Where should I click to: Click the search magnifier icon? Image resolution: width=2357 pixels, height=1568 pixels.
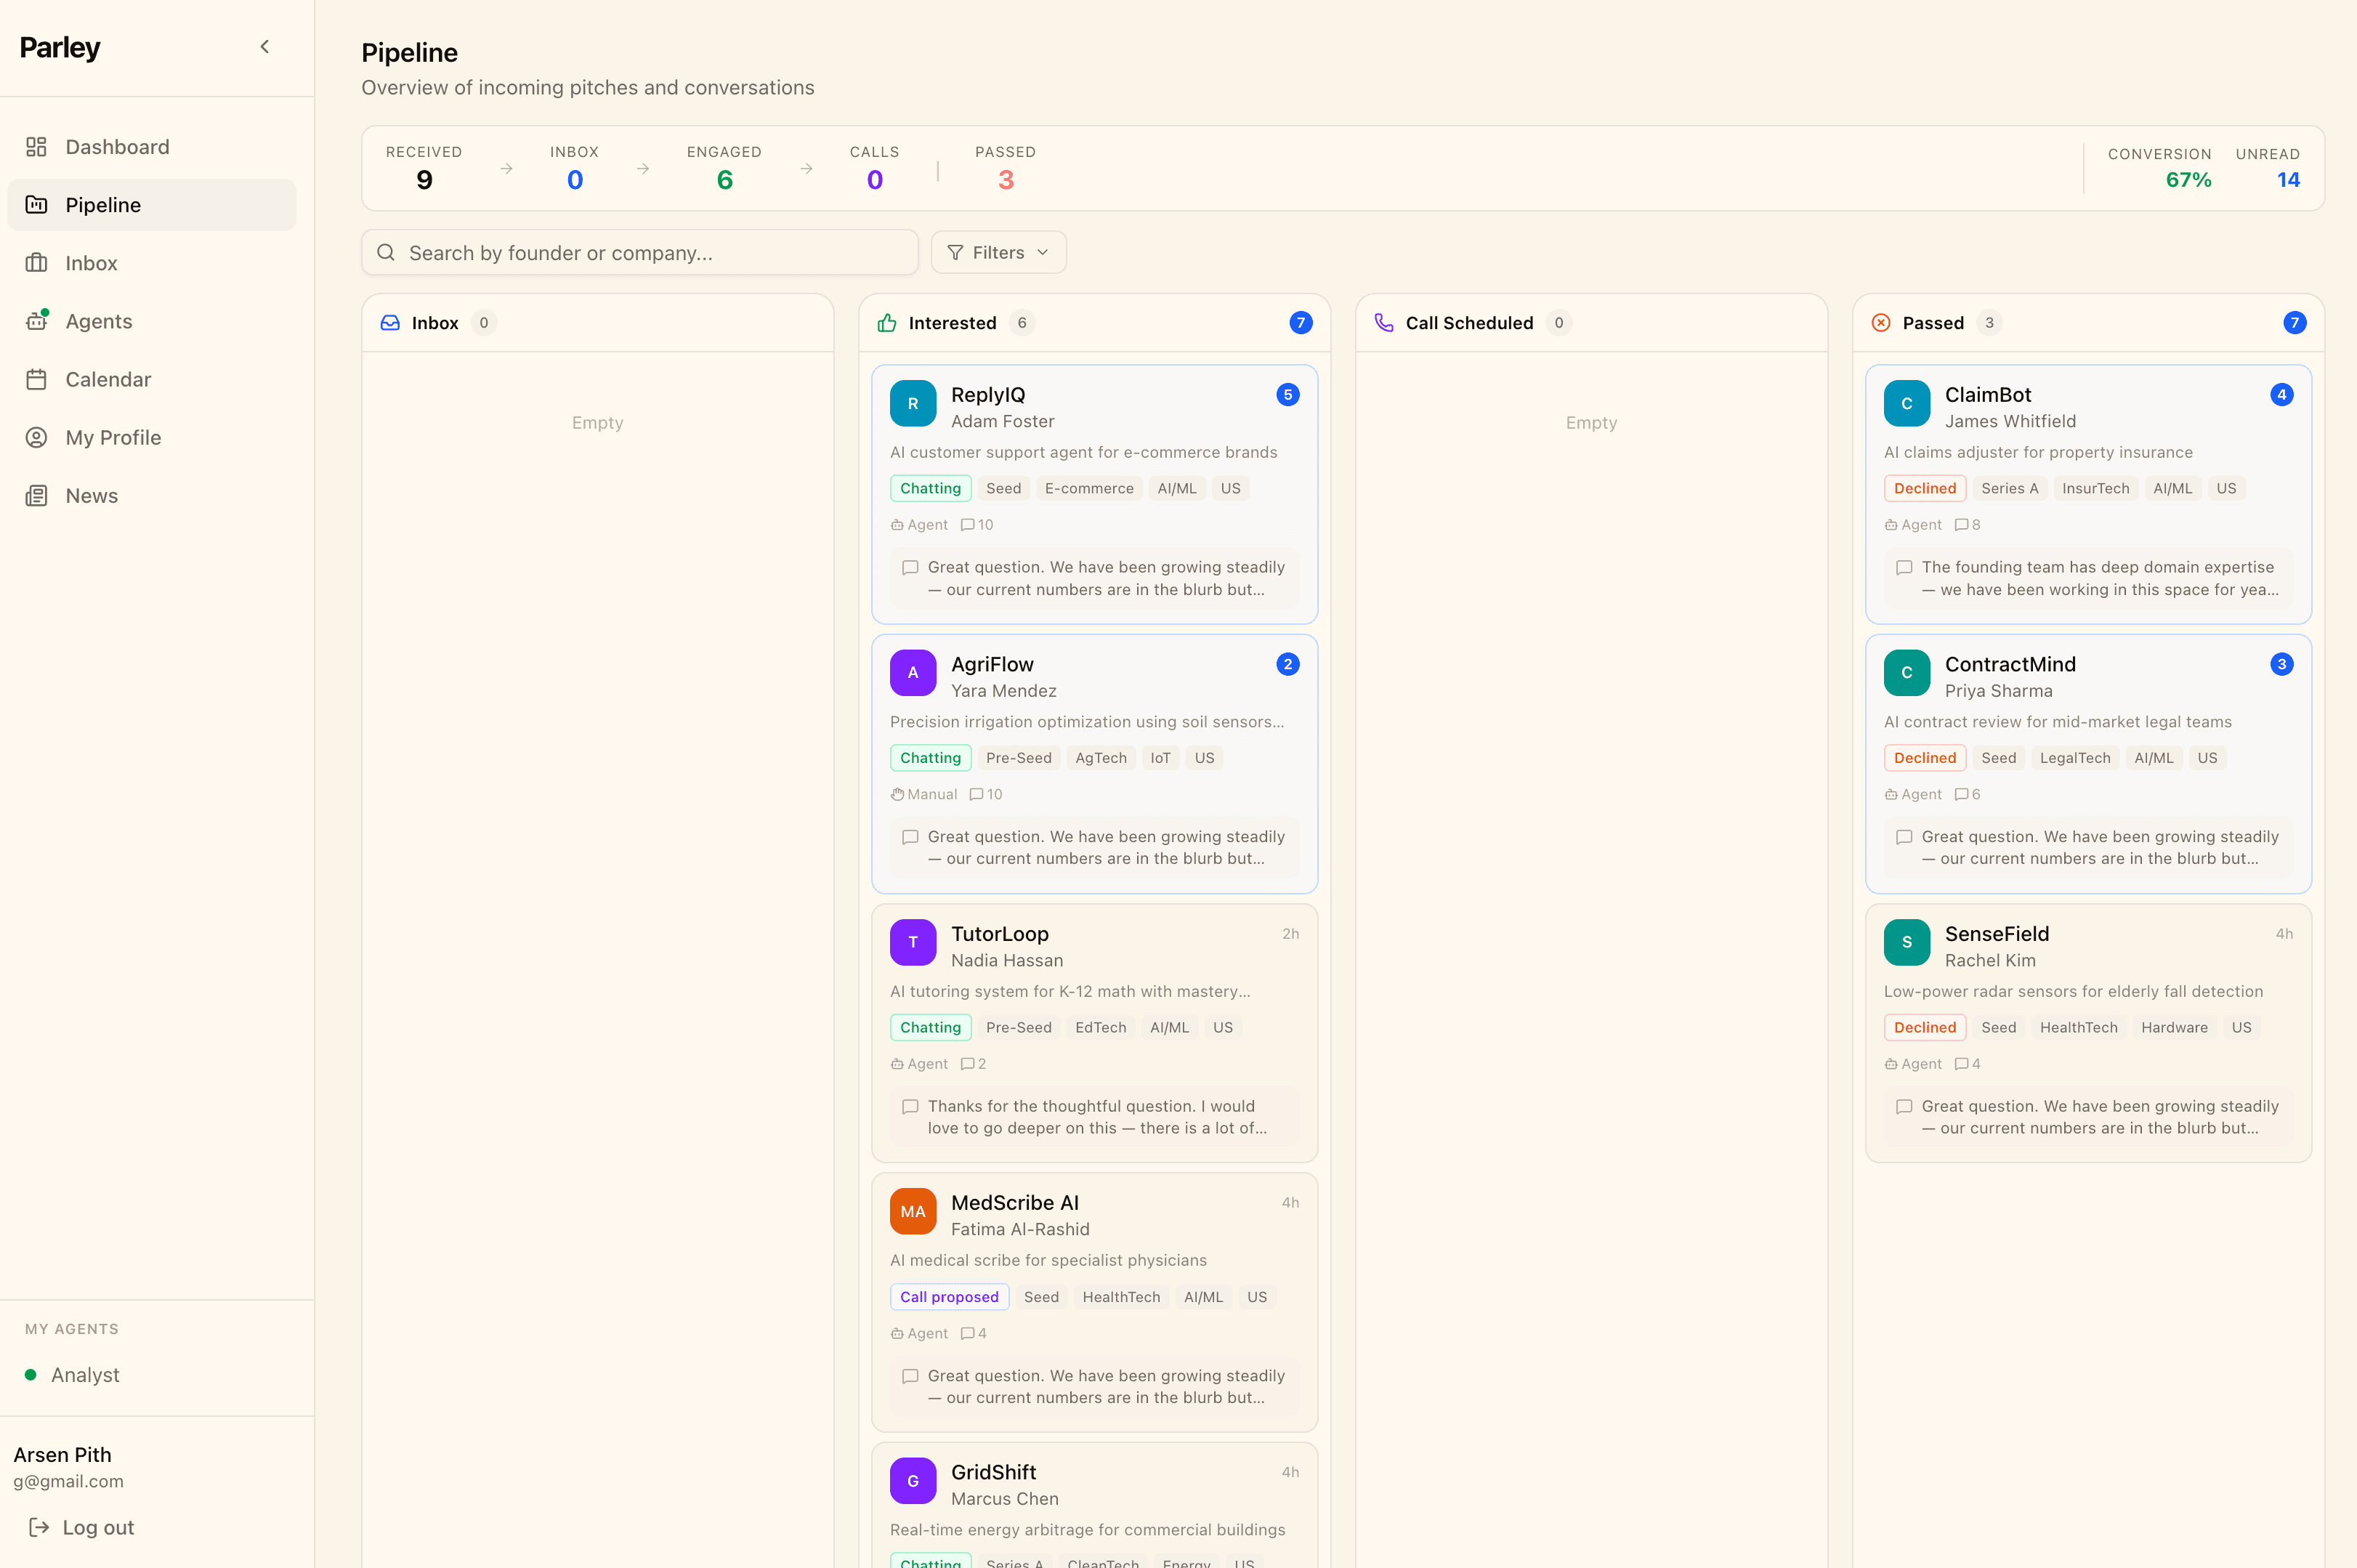pyautogui.click(x=386, y=252)
